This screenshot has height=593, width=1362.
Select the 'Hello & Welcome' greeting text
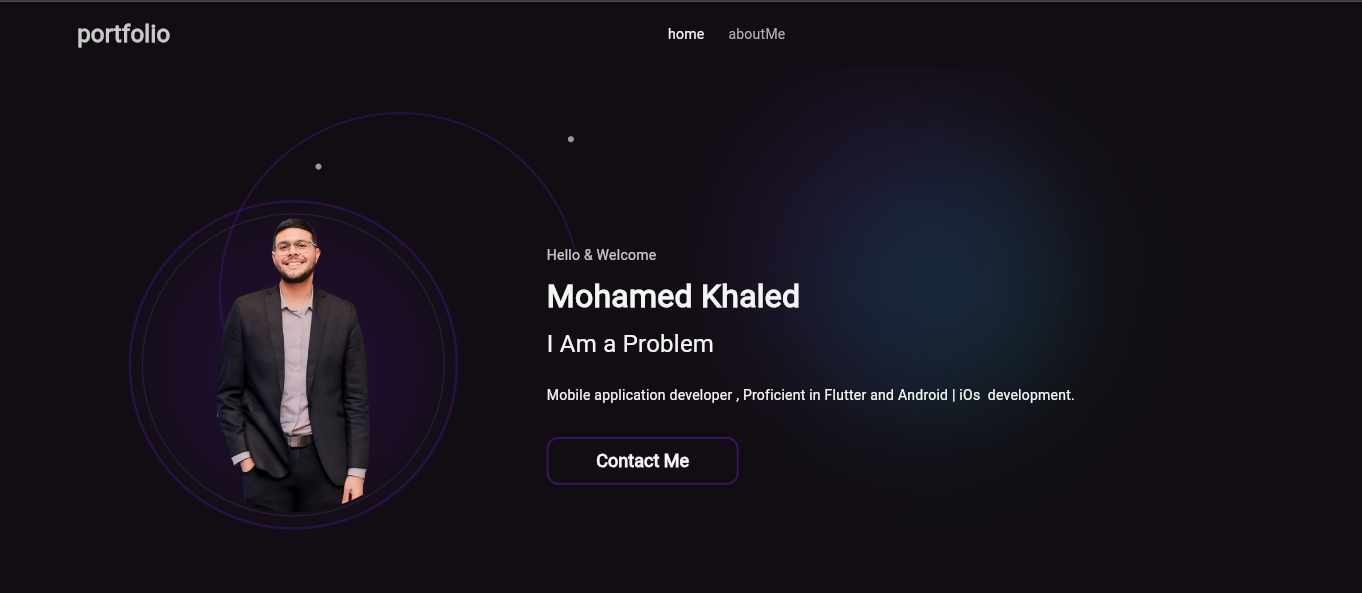(600, 255)
